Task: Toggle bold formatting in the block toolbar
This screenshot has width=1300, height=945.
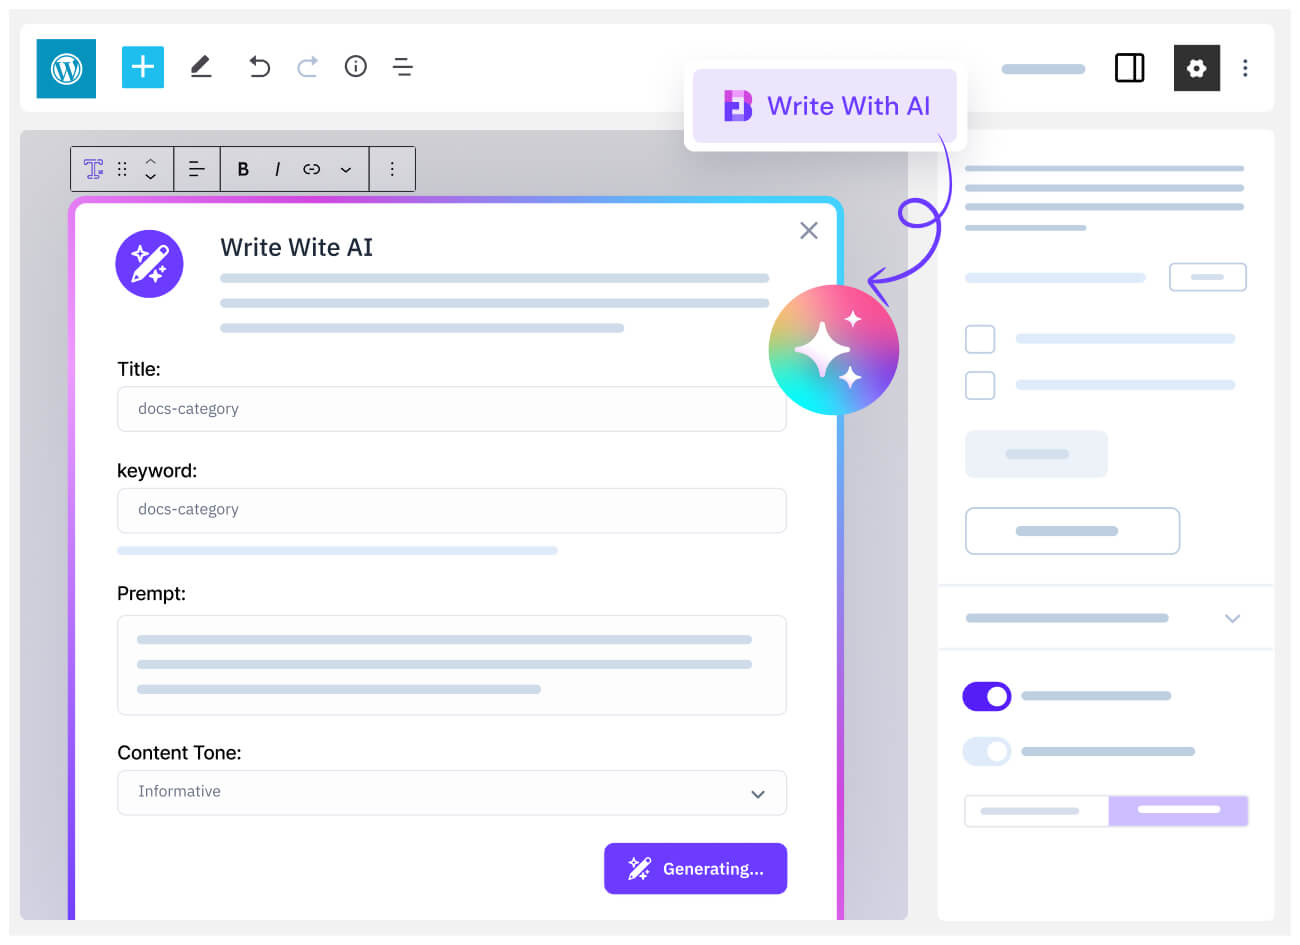Action: tap(243, 169)
